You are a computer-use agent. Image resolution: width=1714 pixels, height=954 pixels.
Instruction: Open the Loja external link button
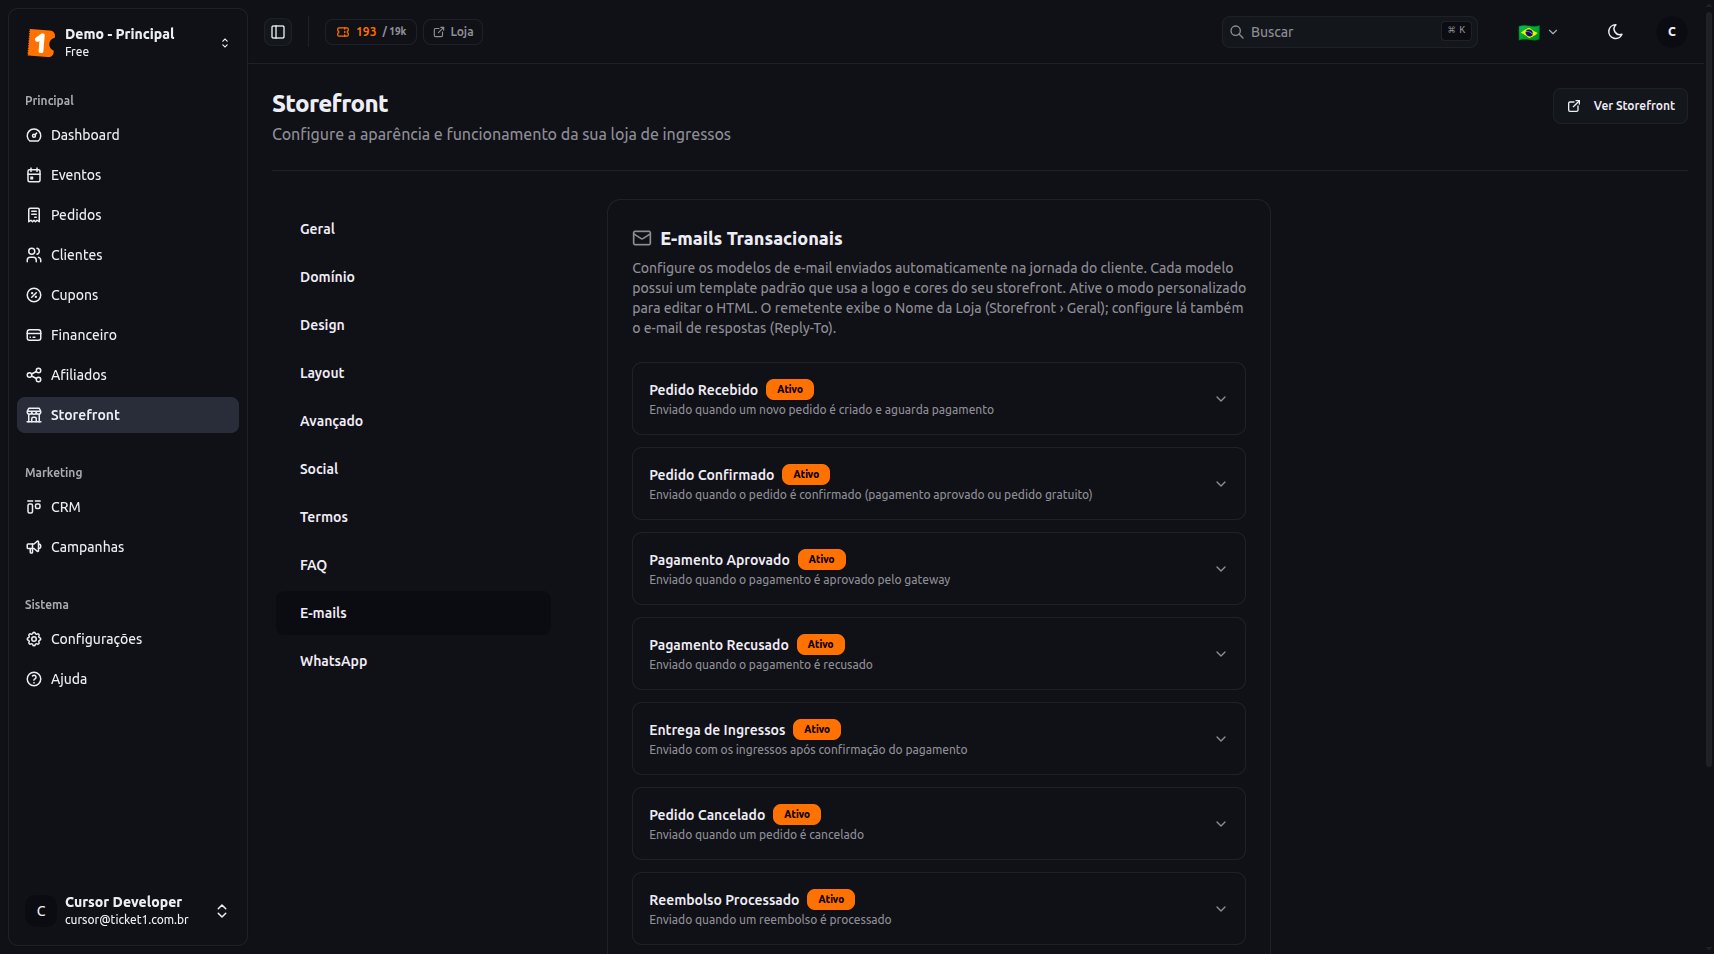453,32
